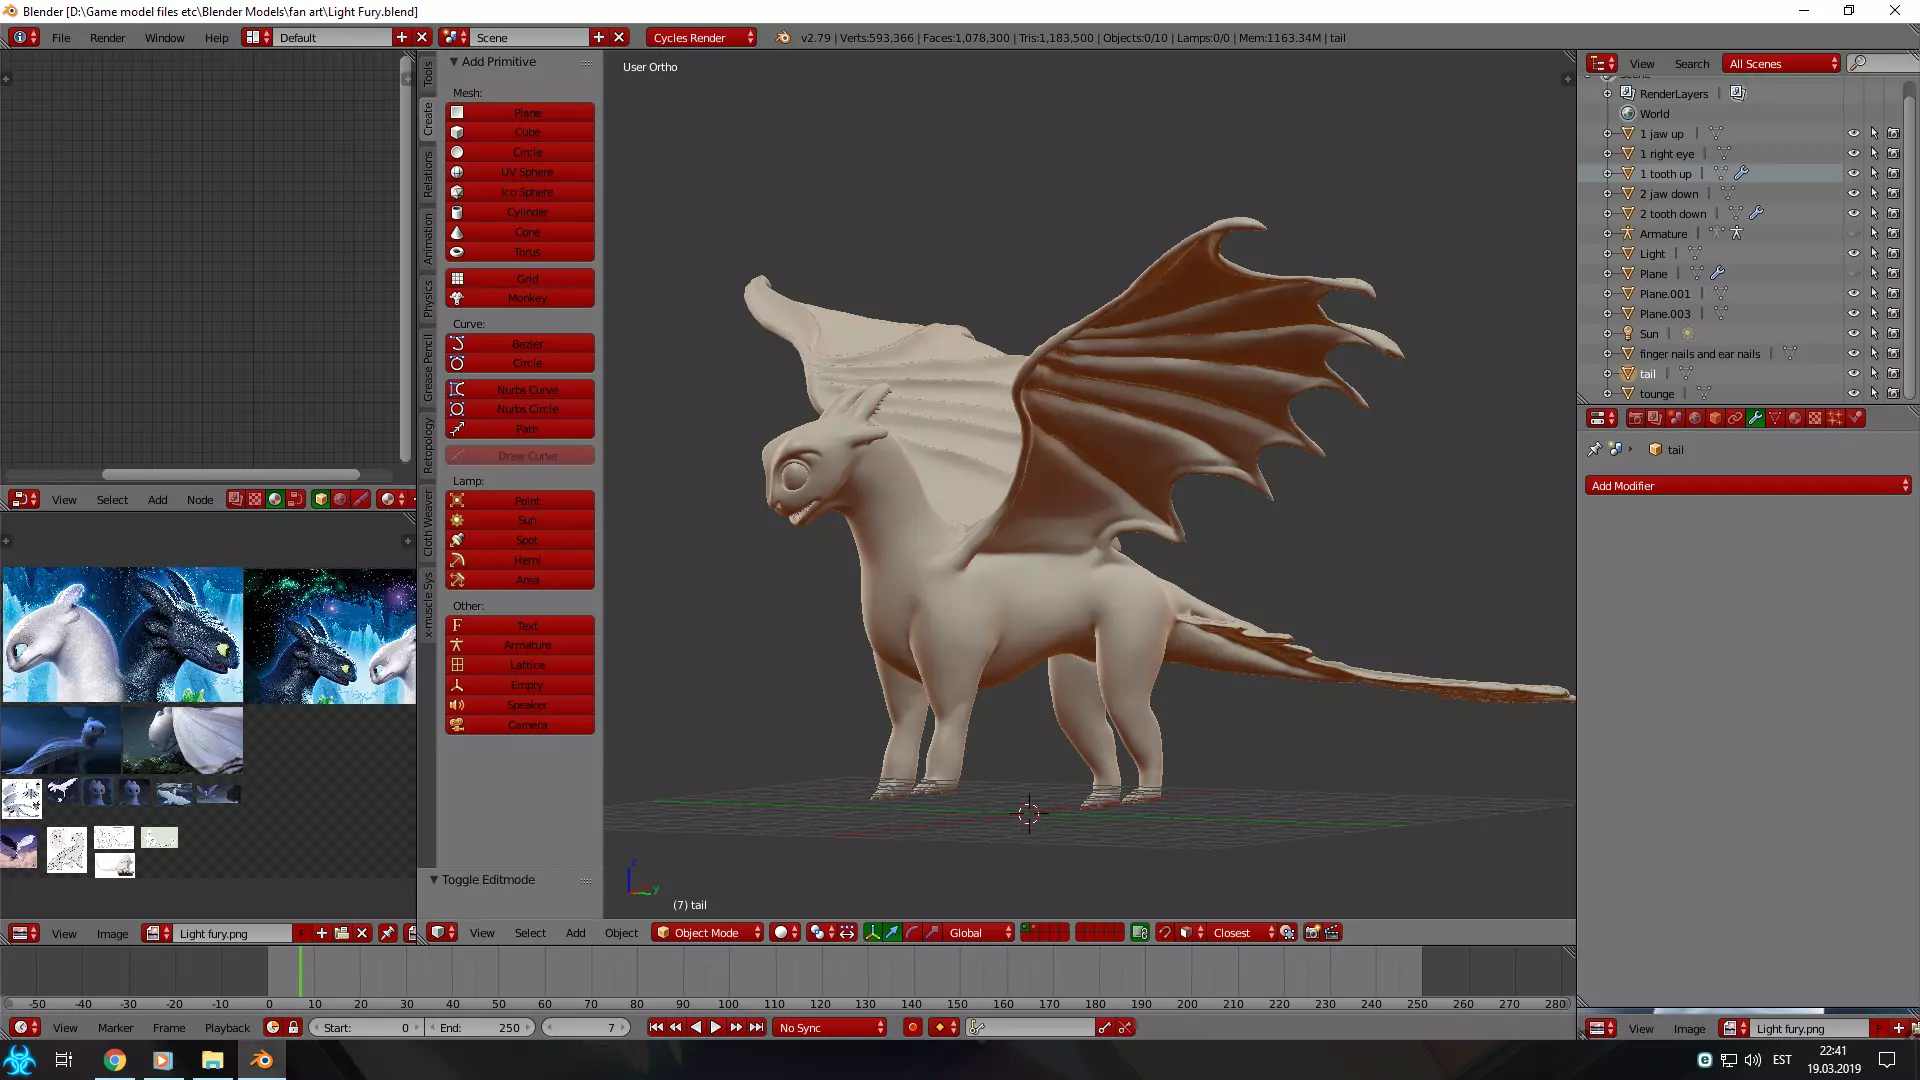
Task: Jump to the first frame
Action: pos(656,1027)
